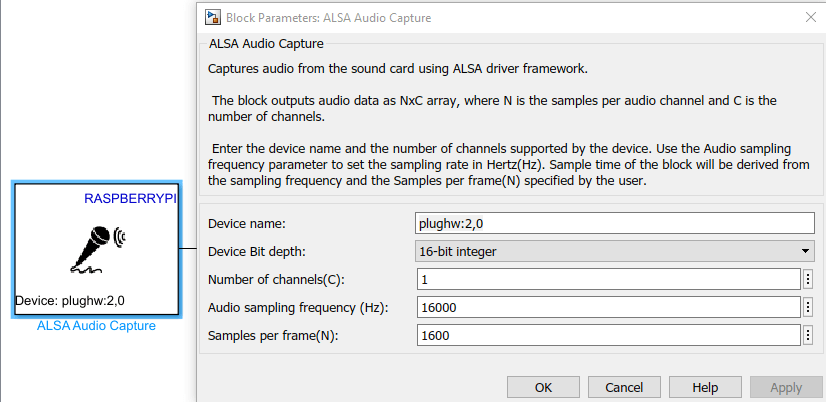Viewport: 826px width, 402px height.
Task: Close the Block Parameters dialog
Action: click(809, 17)
